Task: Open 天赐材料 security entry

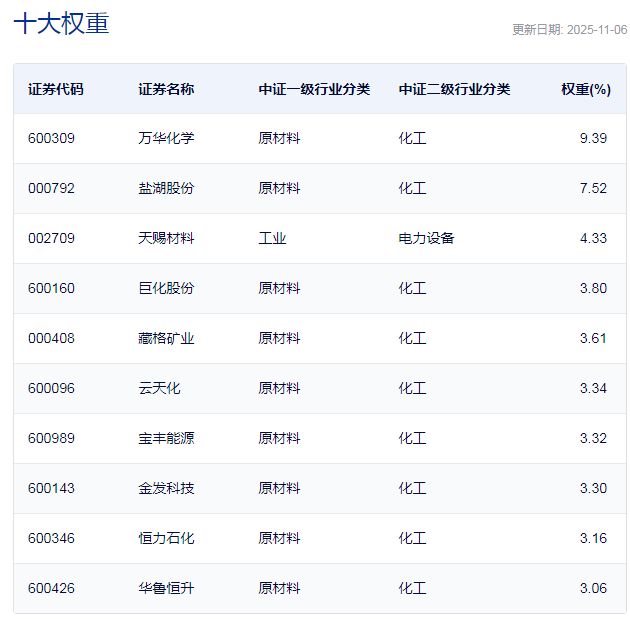Action: pyautogui.click(x=166, y=238)
